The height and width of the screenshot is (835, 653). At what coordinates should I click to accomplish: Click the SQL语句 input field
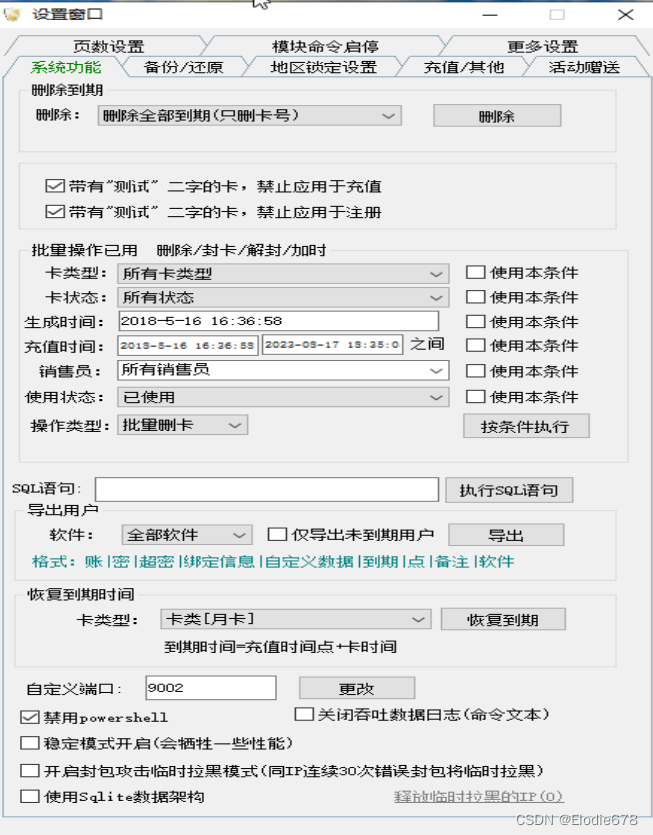[x=266, y=489]
